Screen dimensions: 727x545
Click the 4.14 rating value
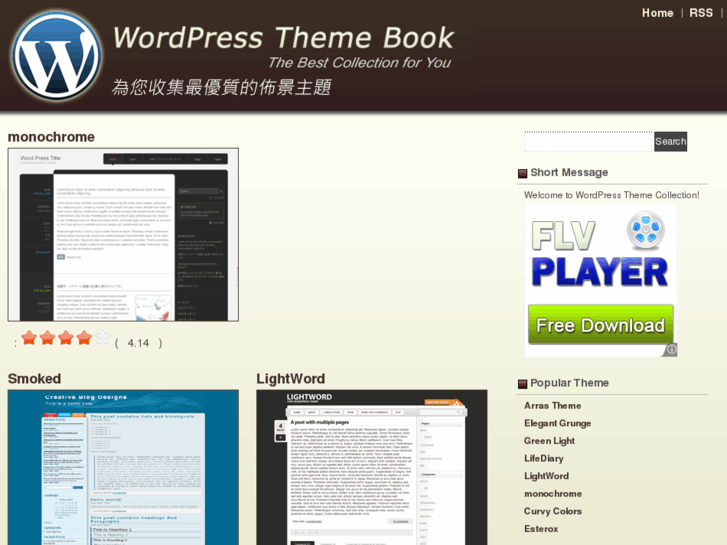pyautogui.click(x=138, y=343)
